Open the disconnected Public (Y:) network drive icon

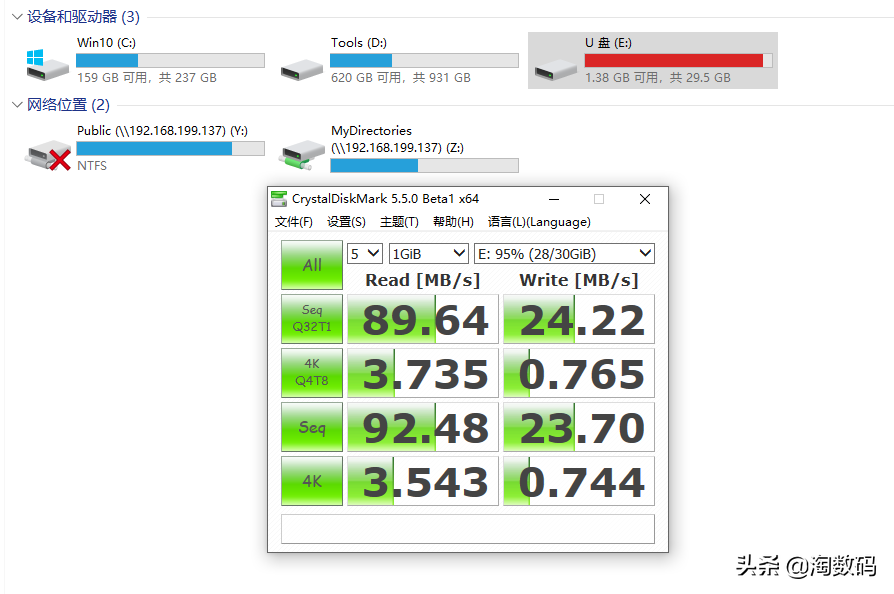(48, 156)
